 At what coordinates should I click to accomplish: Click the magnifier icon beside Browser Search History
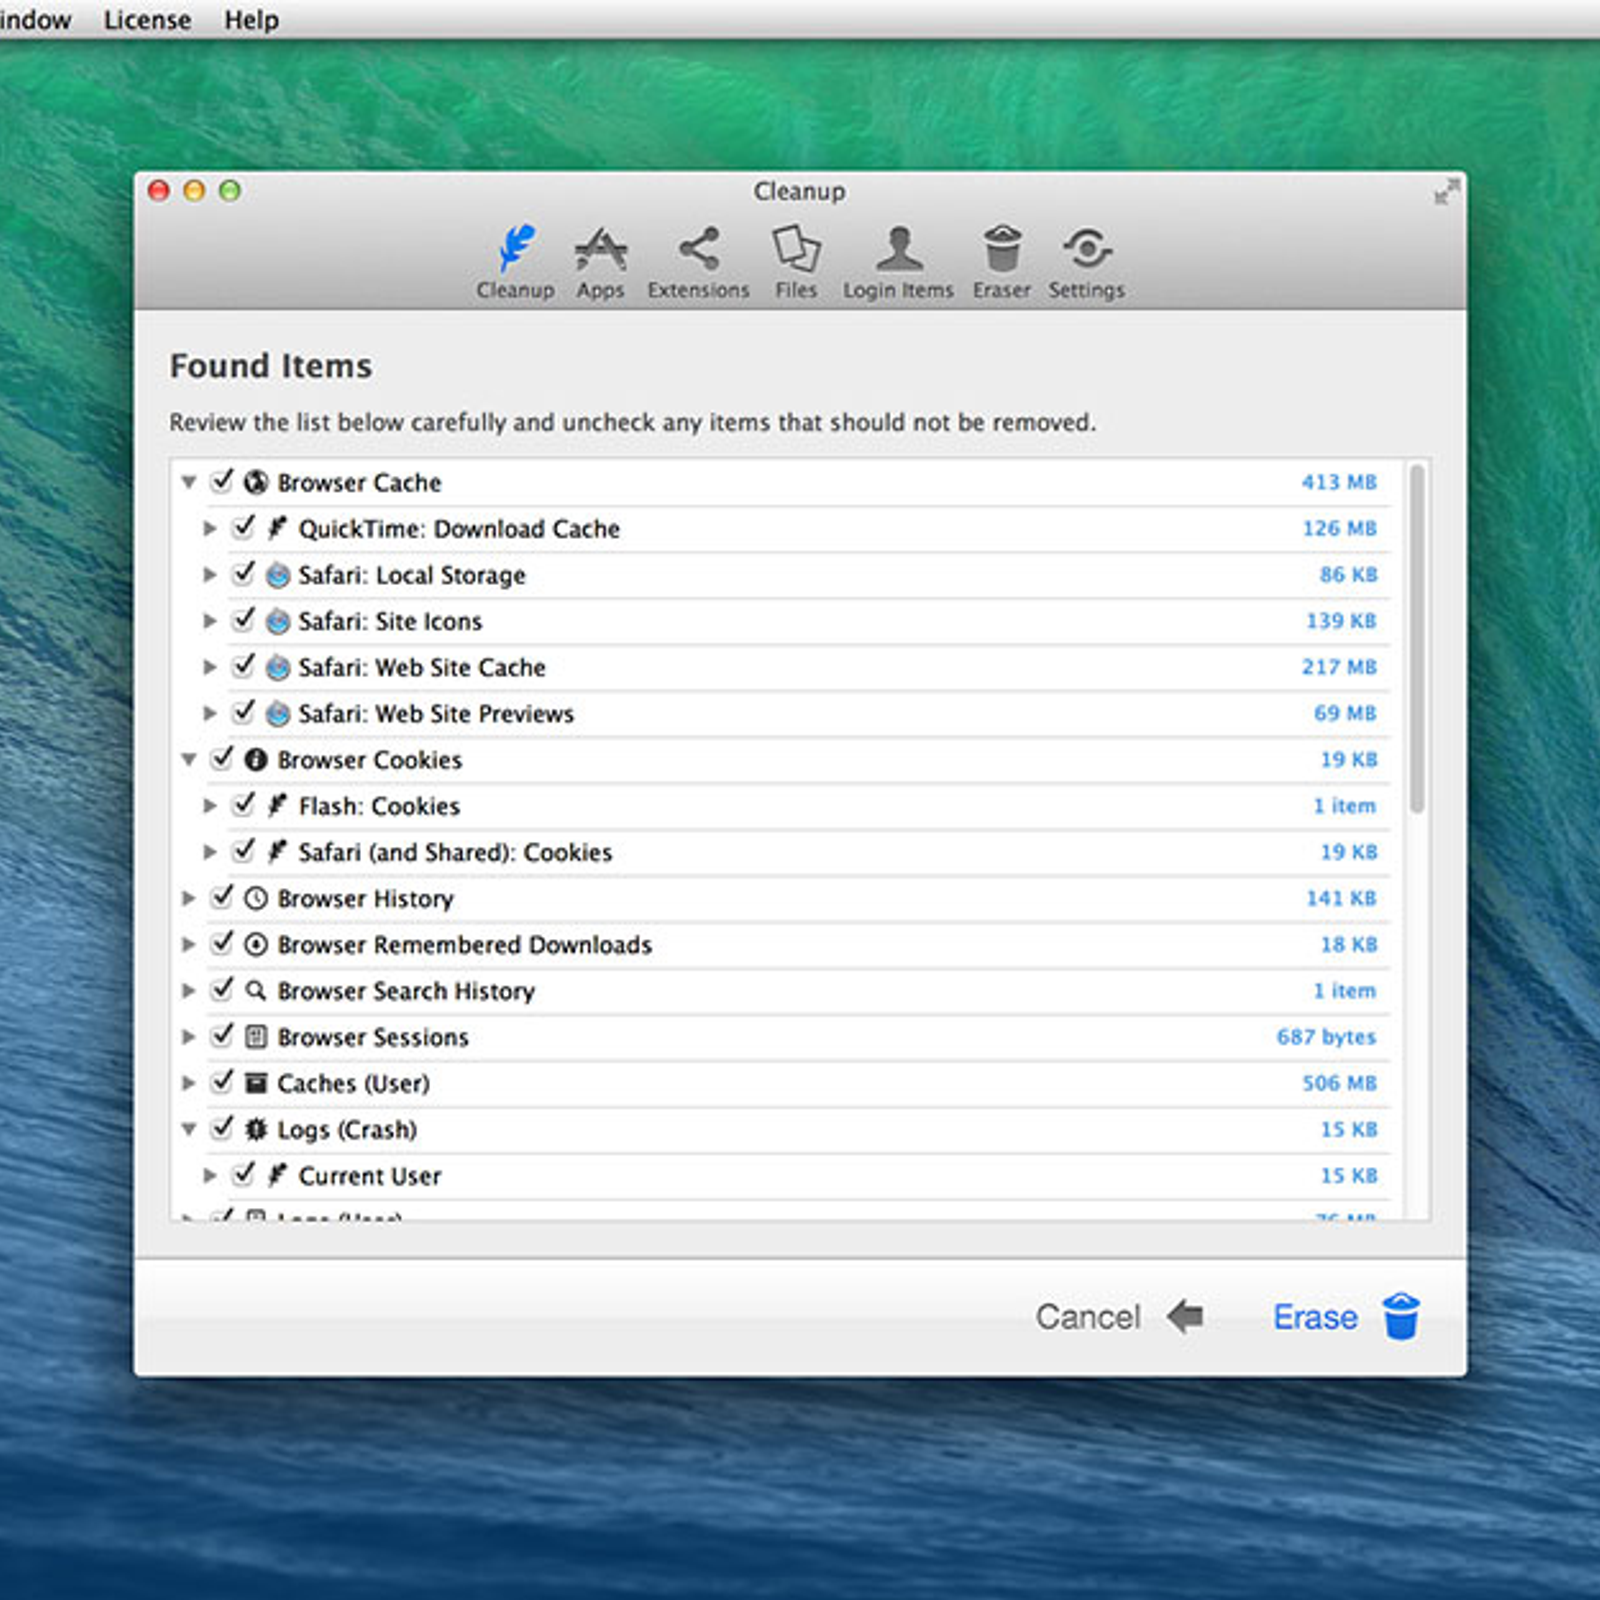tap(256, 990)
